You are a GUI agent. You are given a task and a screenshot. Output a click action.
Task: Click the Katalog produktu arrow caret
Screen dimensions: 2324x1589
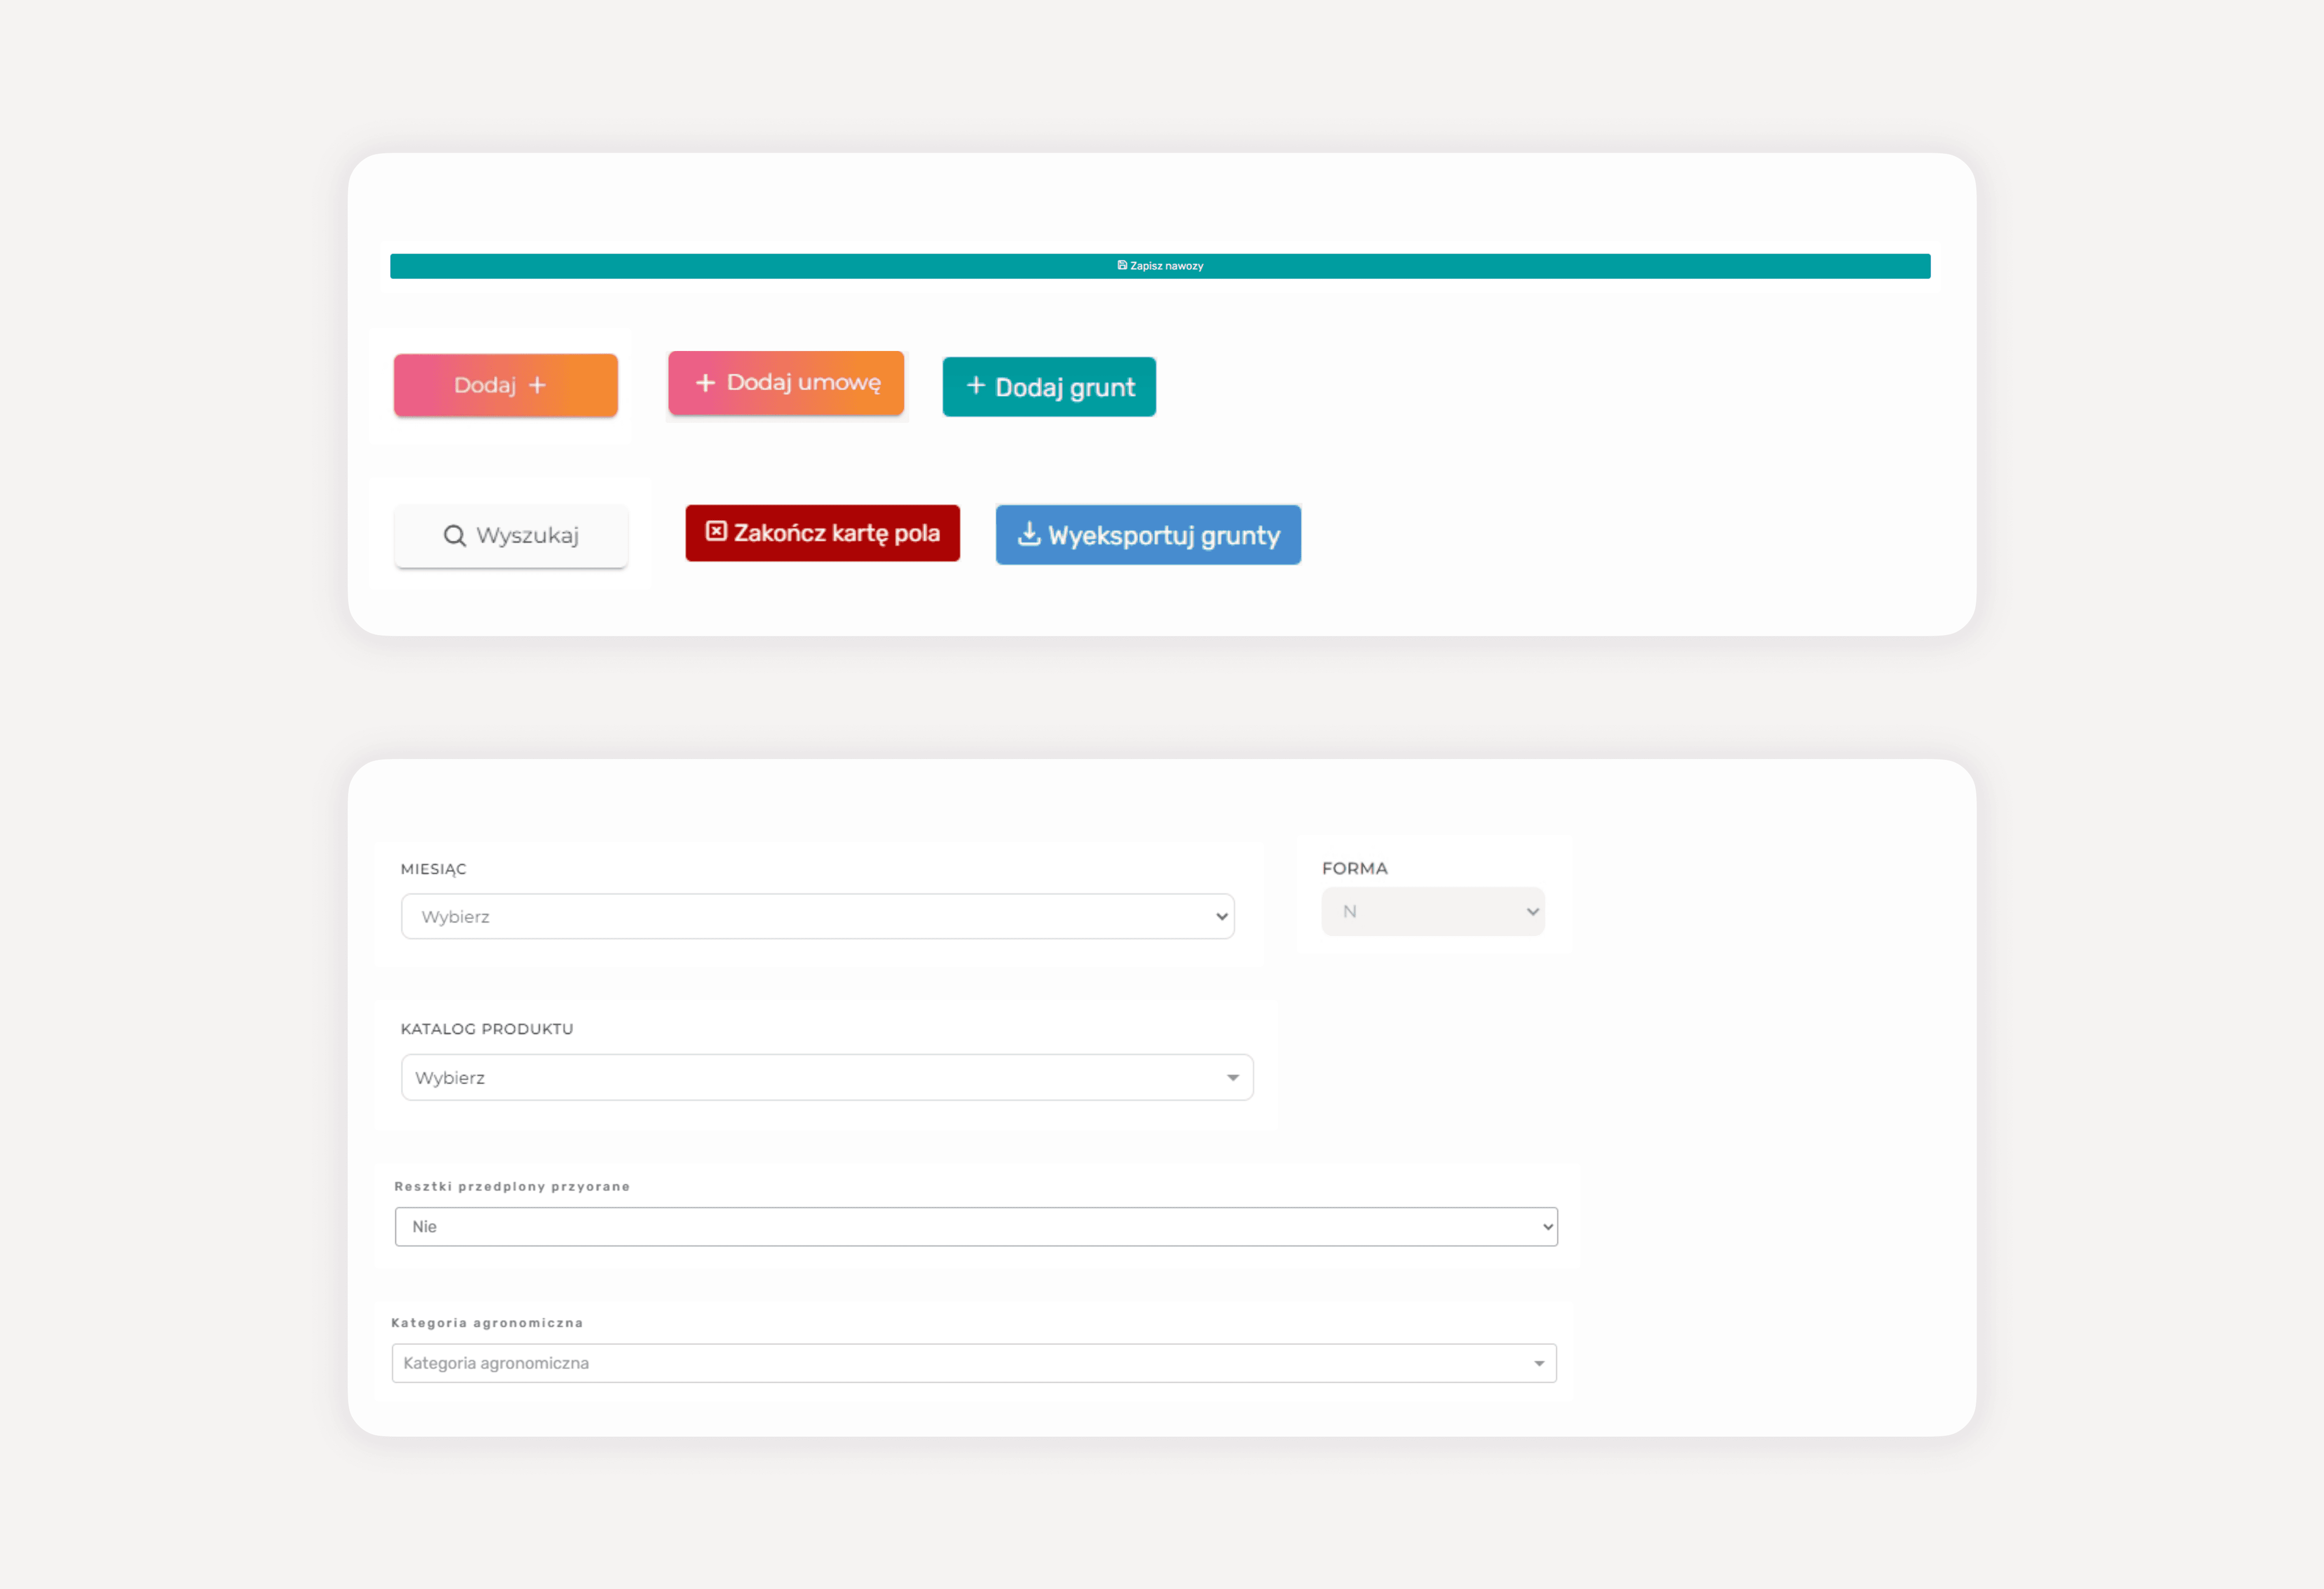tap(1232, 1077)
